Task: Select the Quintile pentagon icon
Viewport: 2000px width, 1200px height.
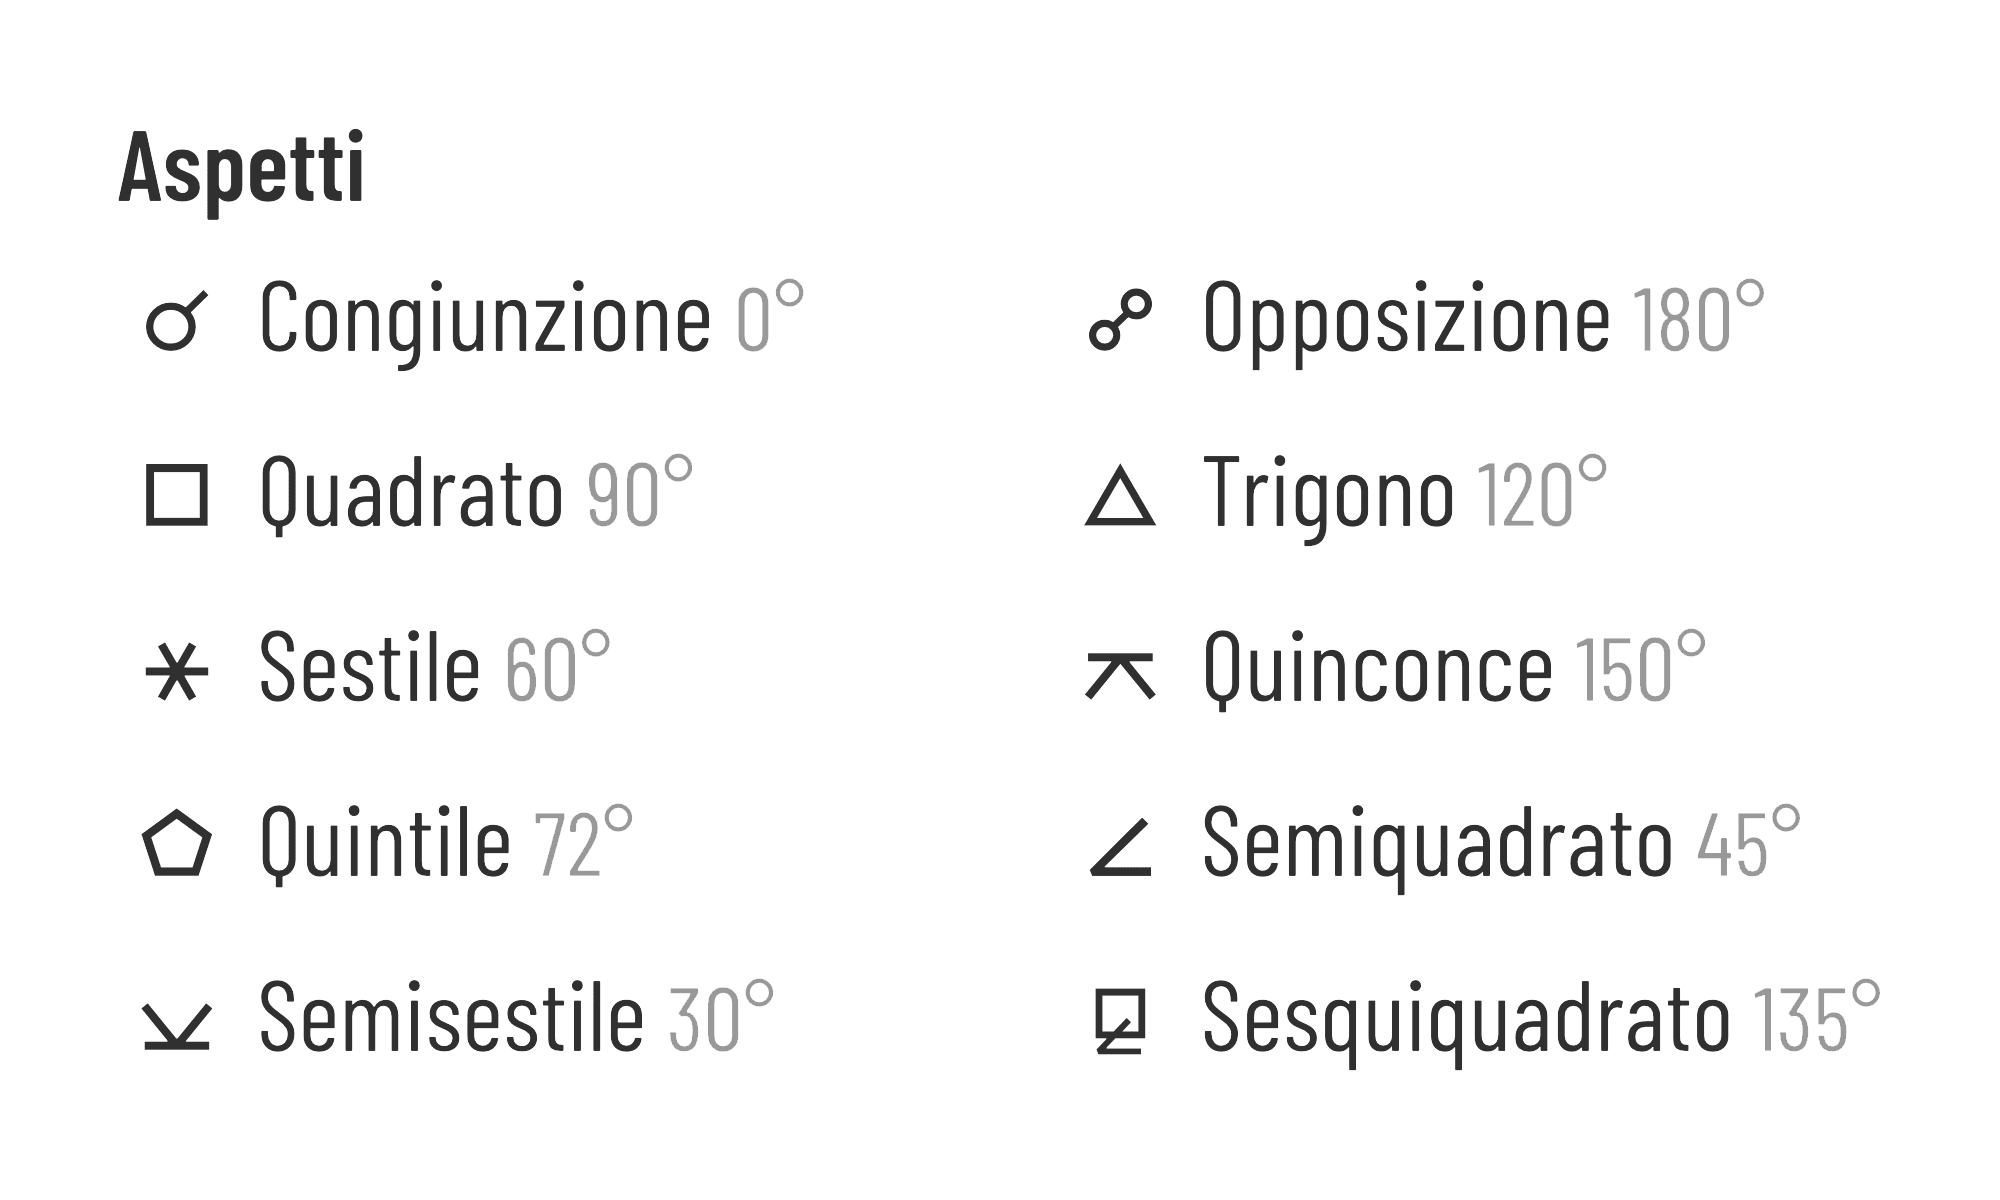Action: click(177, 844)
